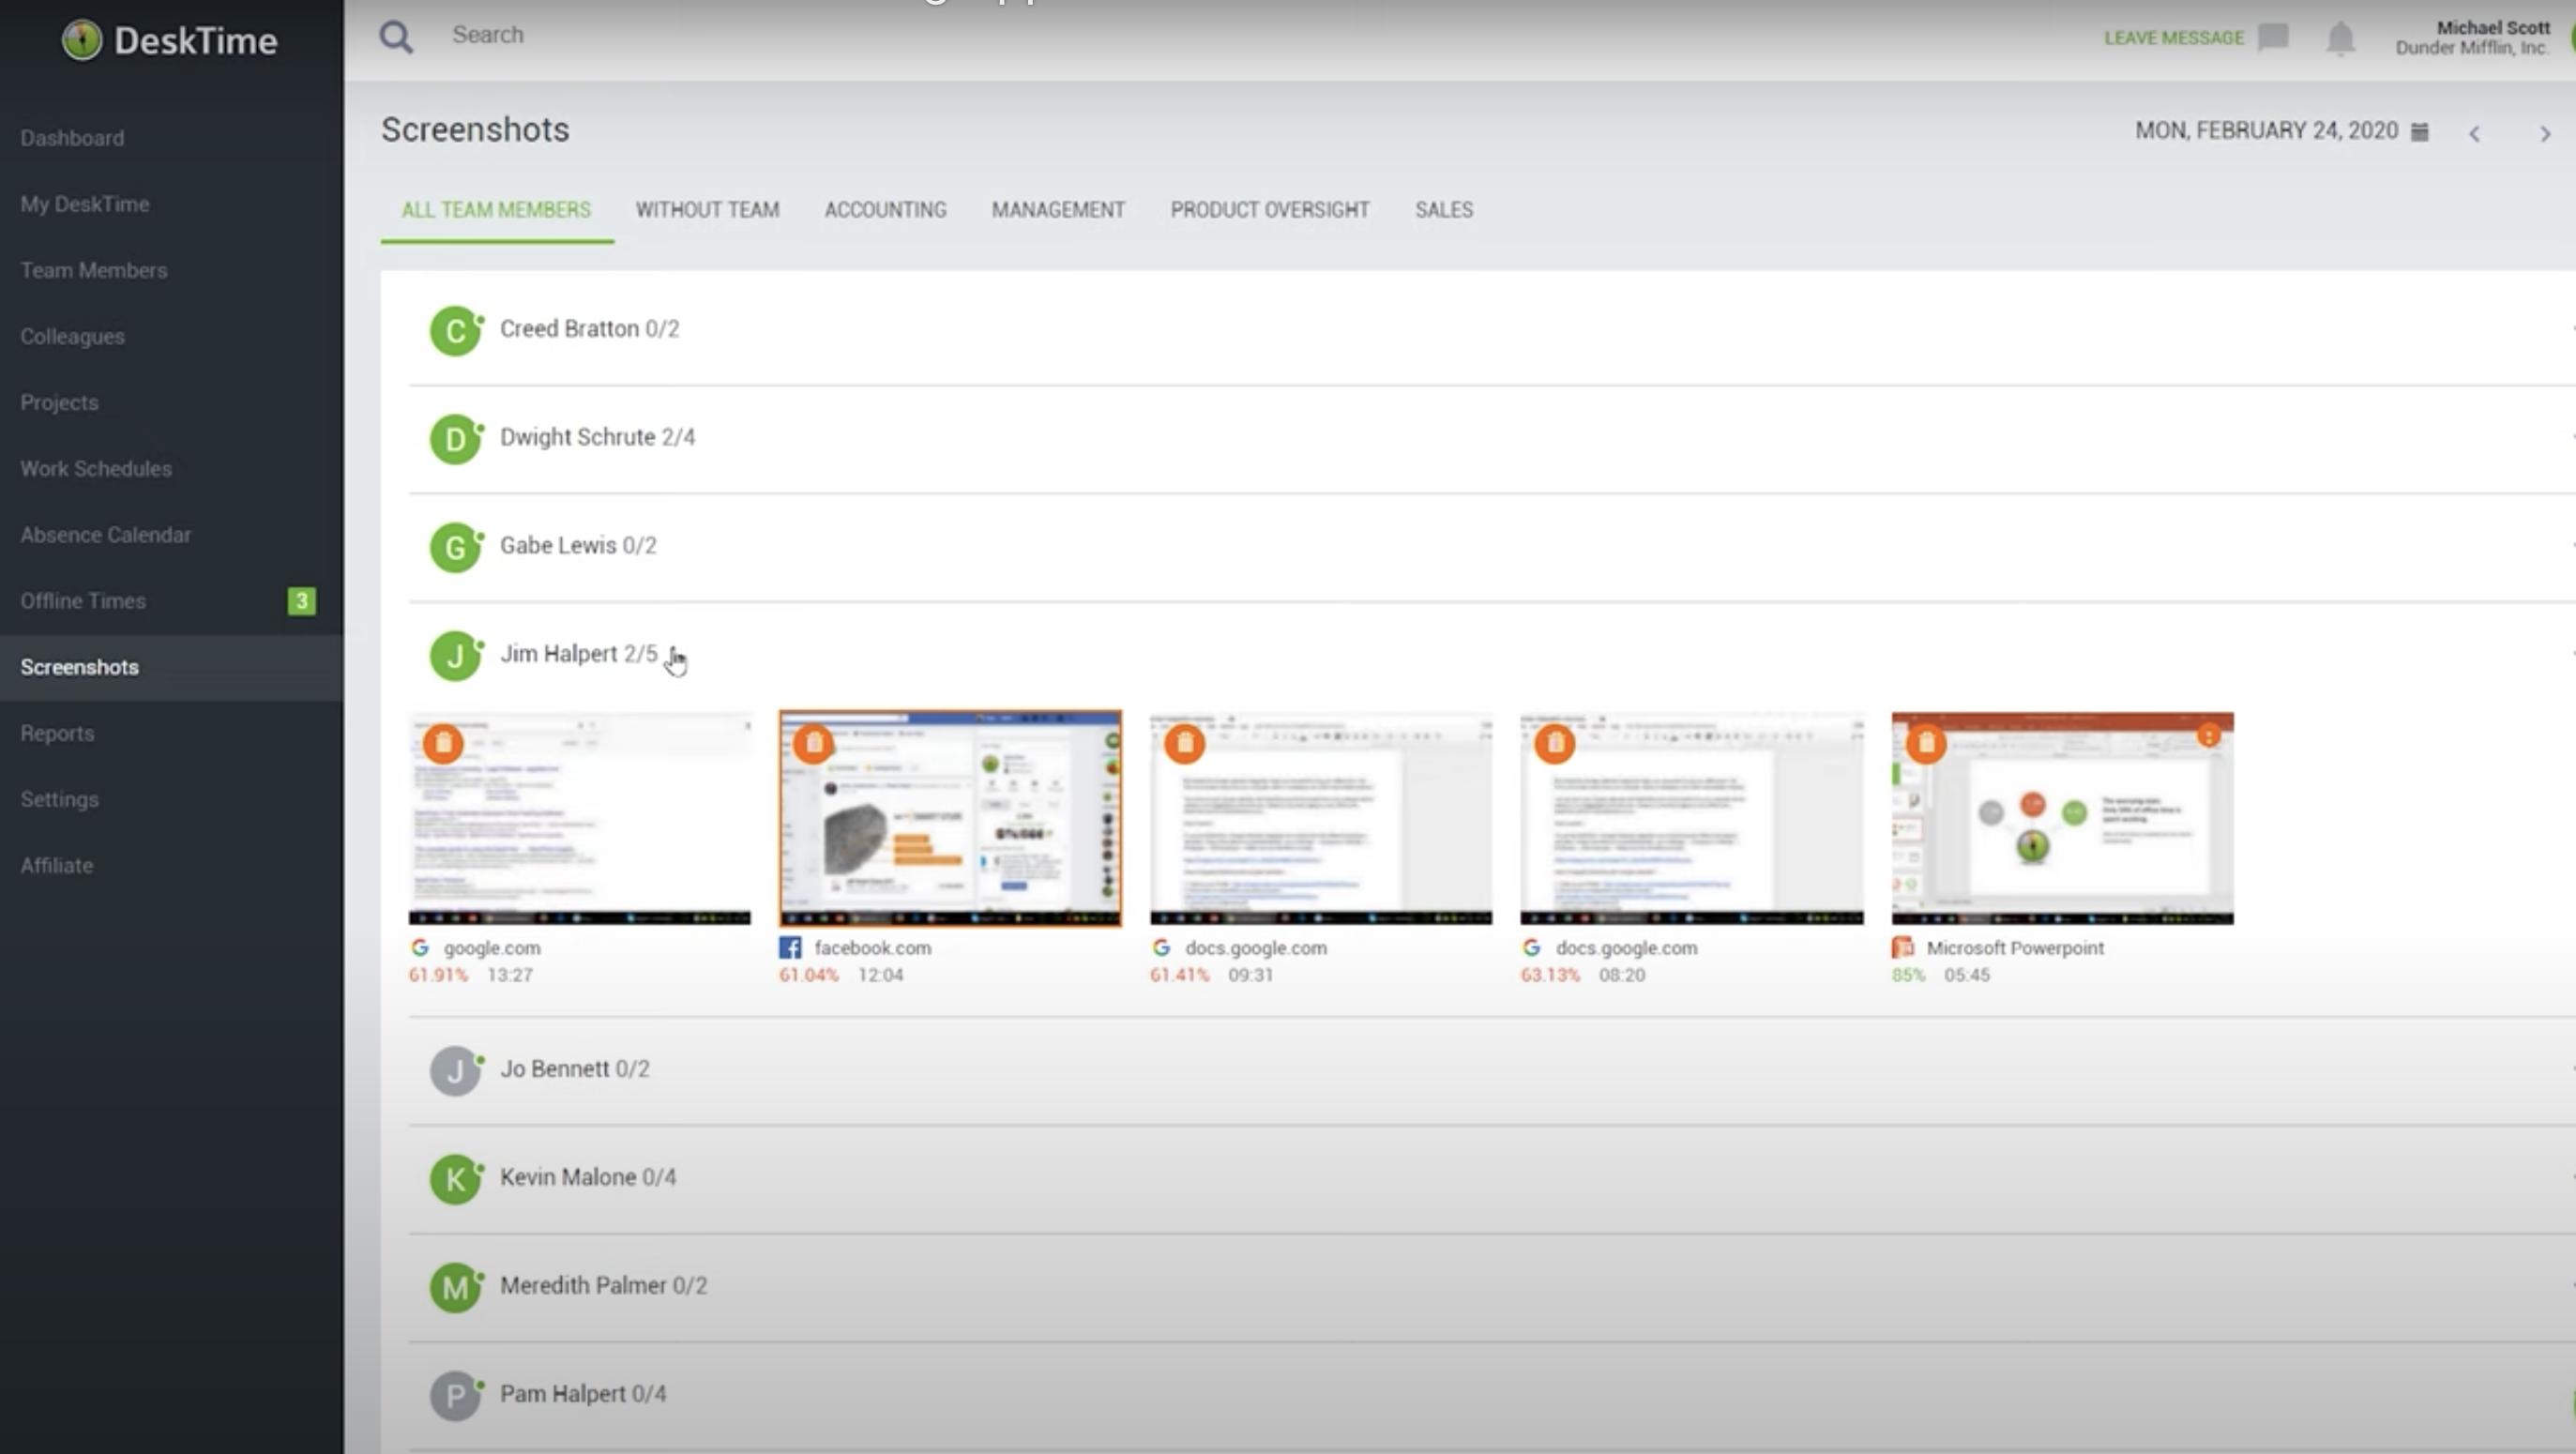The image size is (2576, 1454).
Task: Switch to the Product Oversight tab
Action: [1270, 210]
